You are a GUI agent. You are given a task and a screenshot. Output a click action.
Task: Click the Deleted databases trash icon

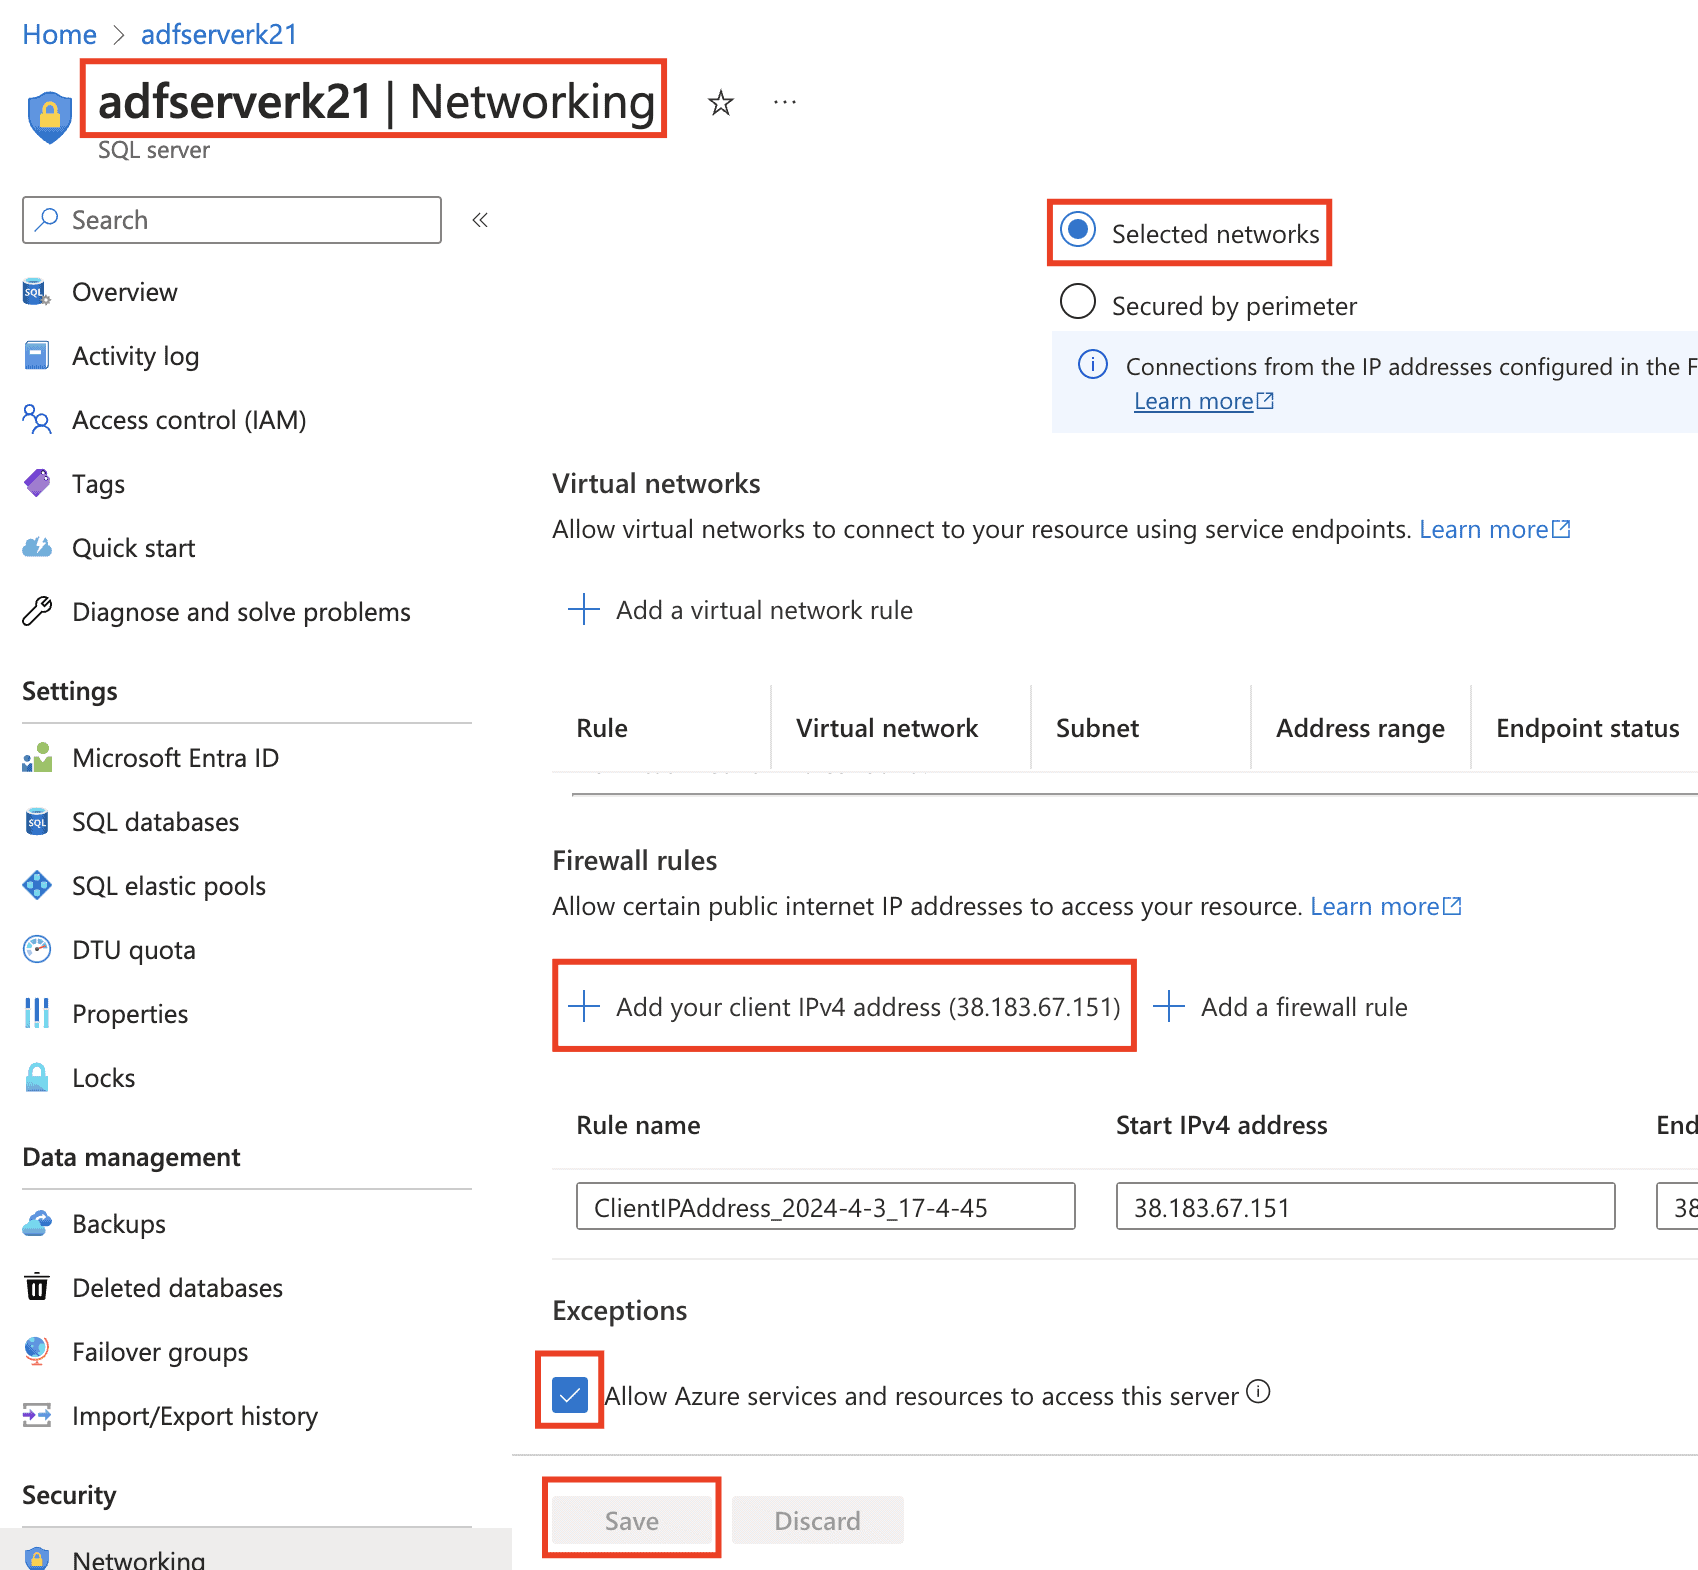(x=37, y=1288)
